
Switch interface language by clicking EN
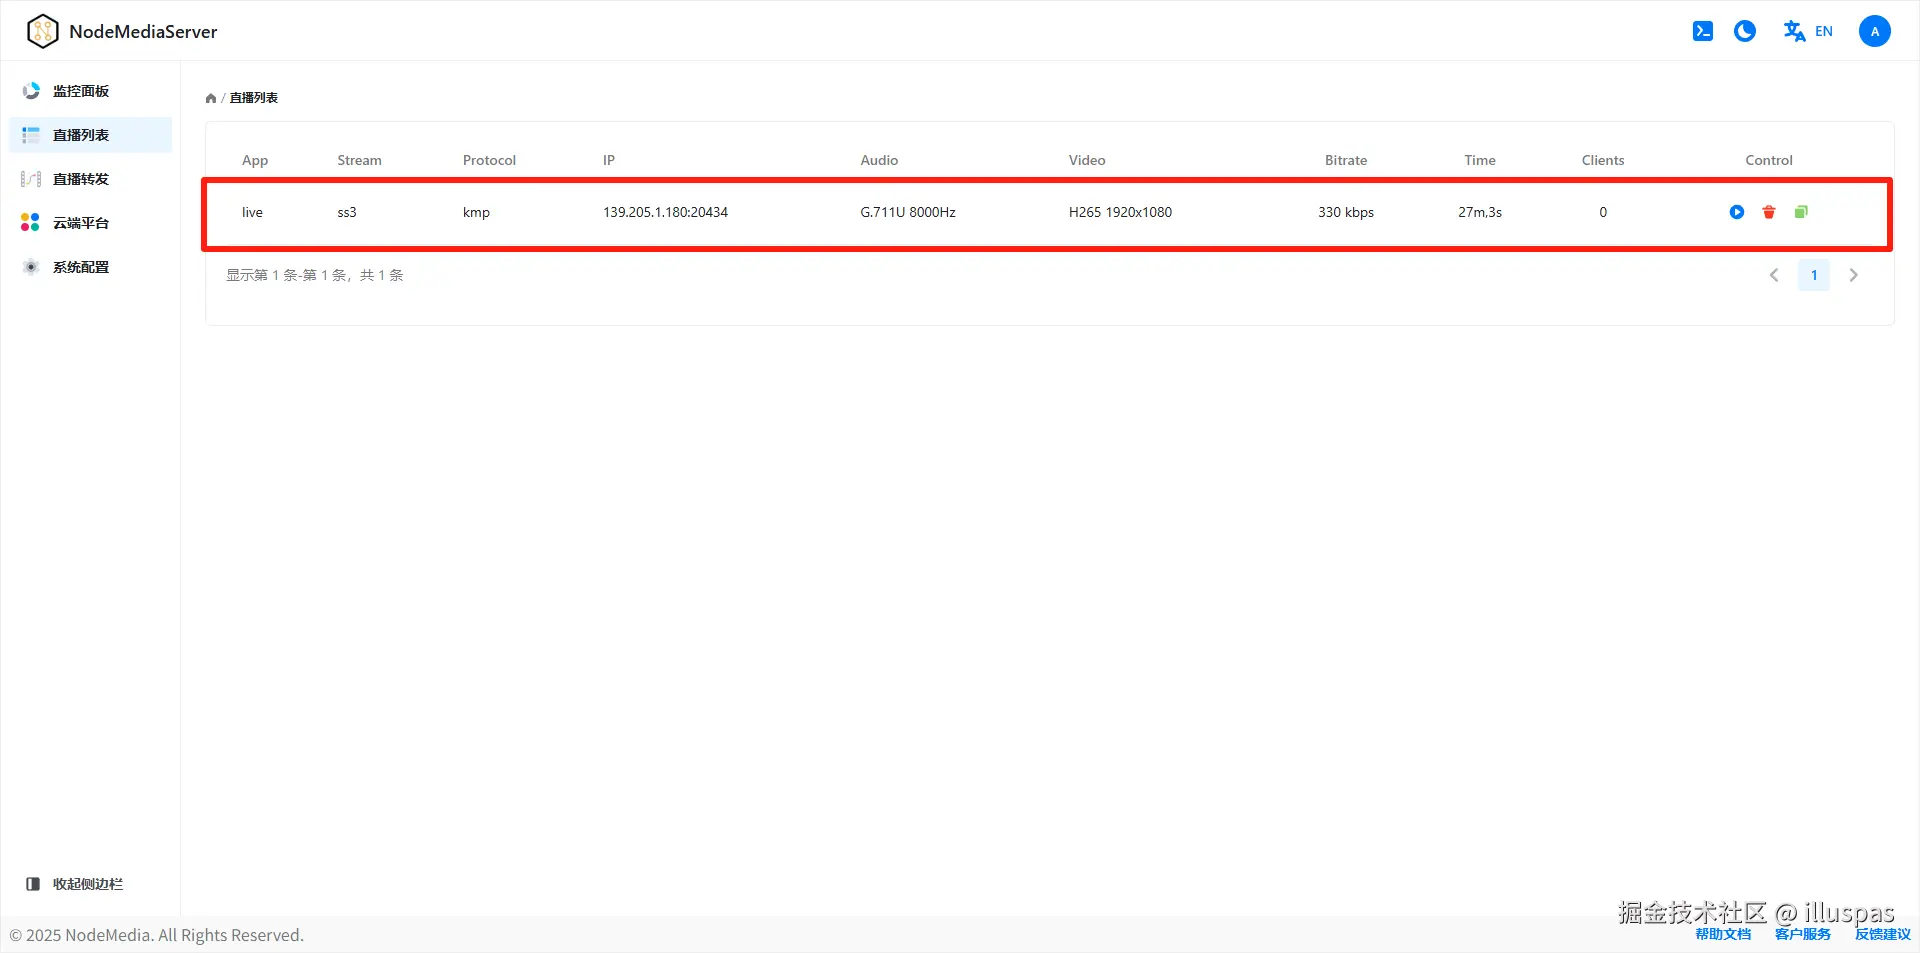pos(1823,31)
